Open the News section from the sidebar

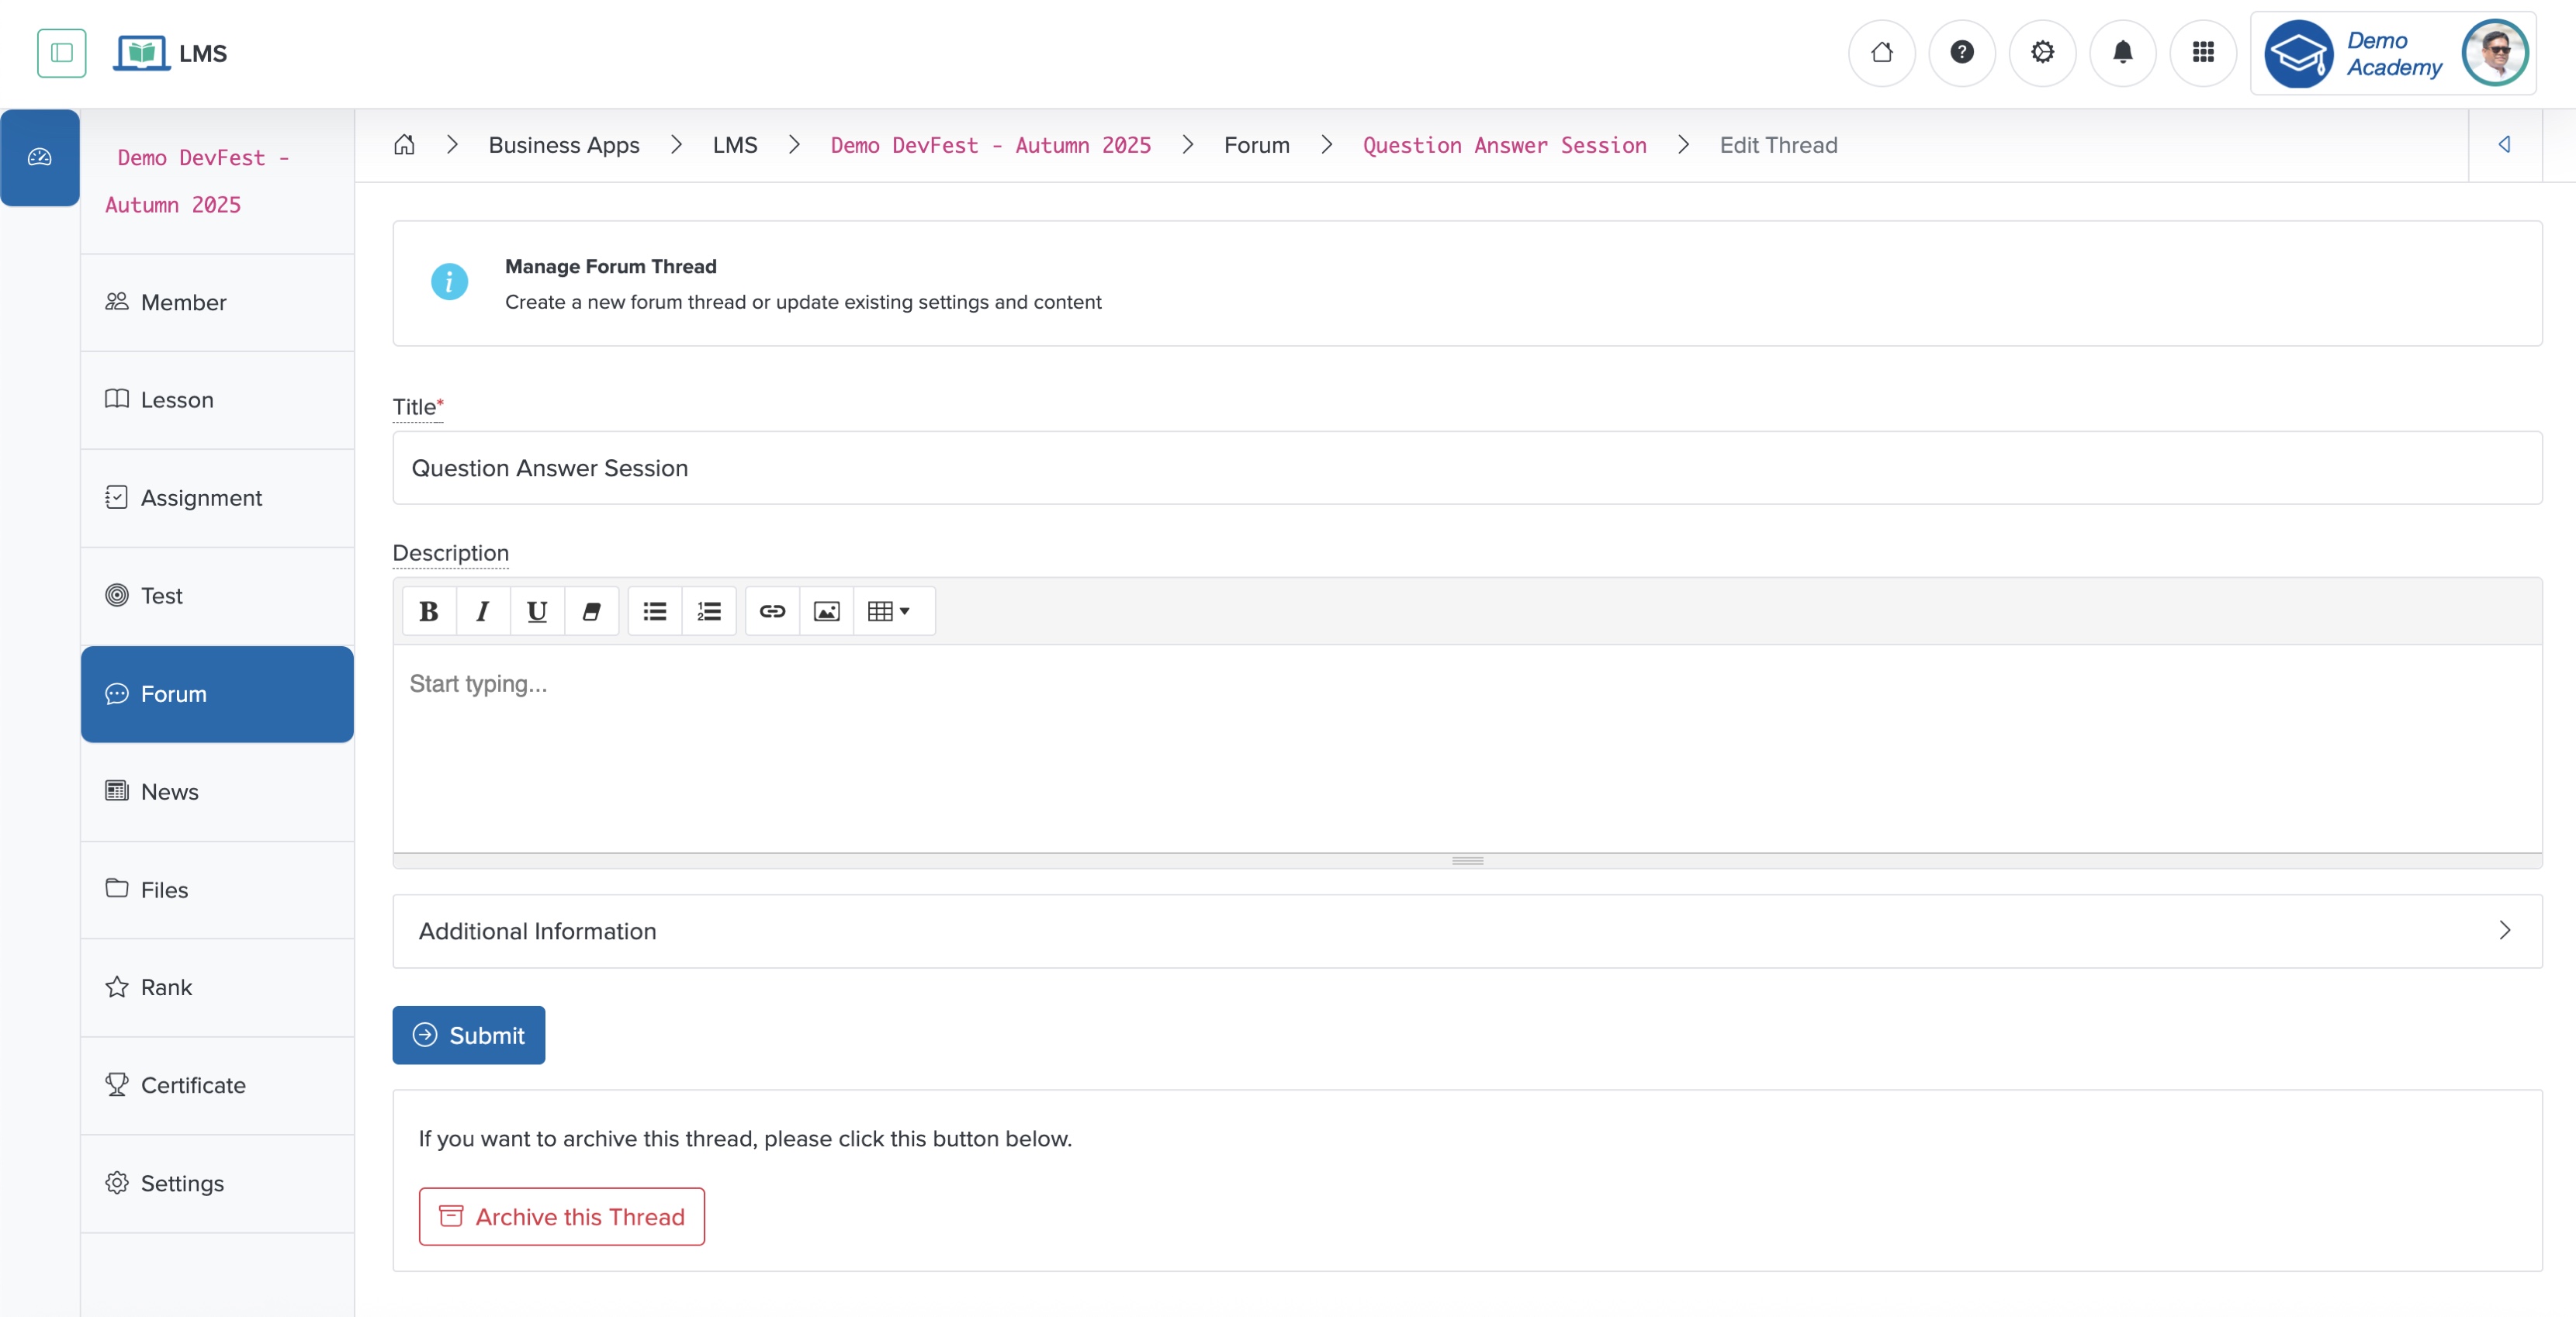coord(170,791)
